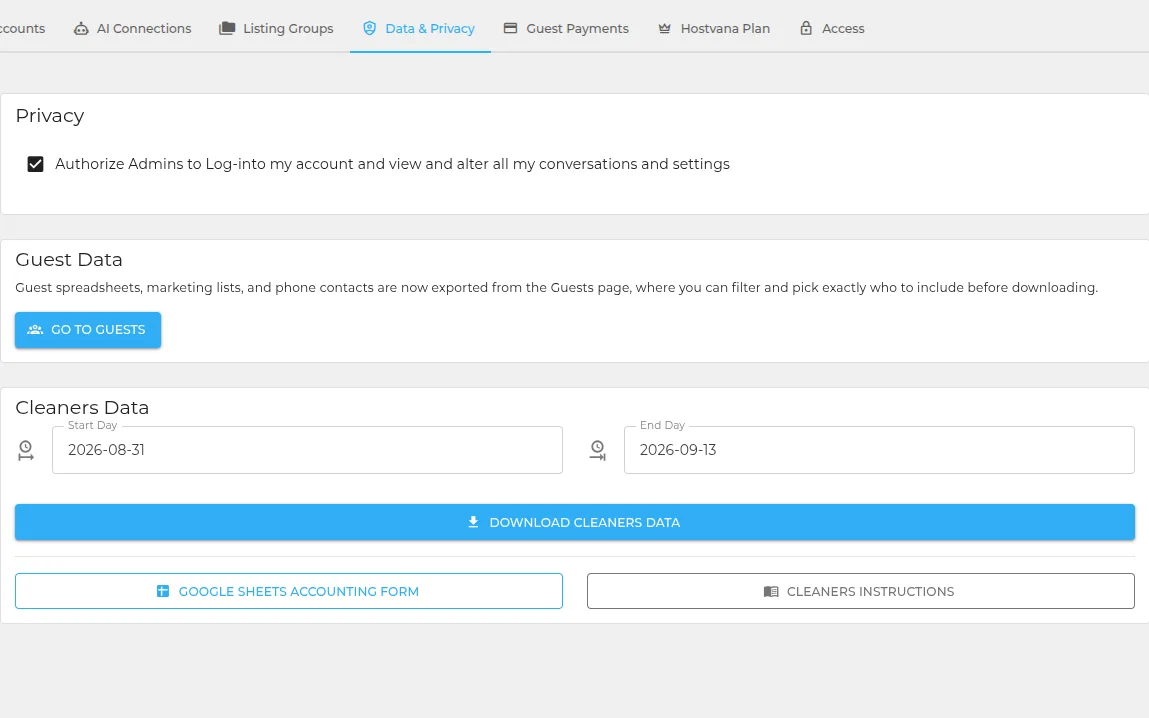Click the folder icon for Listing Groups
1149x718 pixels.
[x=227, y=29]
